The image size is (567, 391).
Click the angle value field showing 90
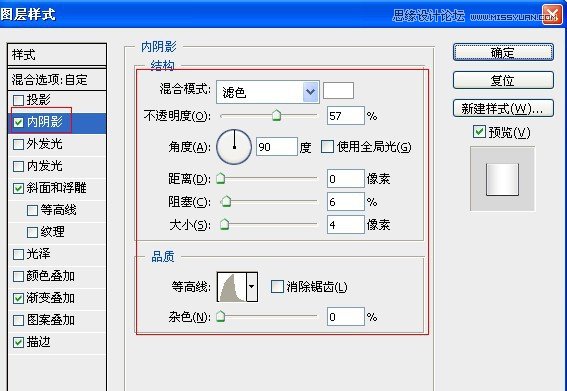point(277,147)
